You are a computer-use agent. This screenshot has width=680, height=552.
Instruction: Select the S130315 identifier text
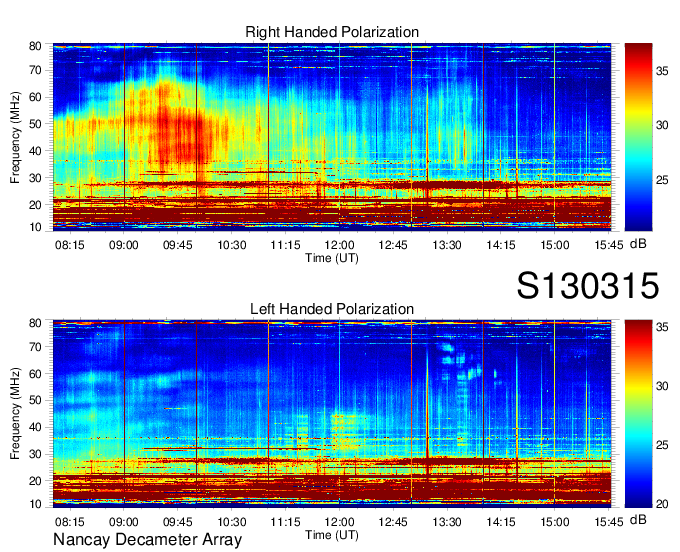pyautogui.click(x=588, y=286)
